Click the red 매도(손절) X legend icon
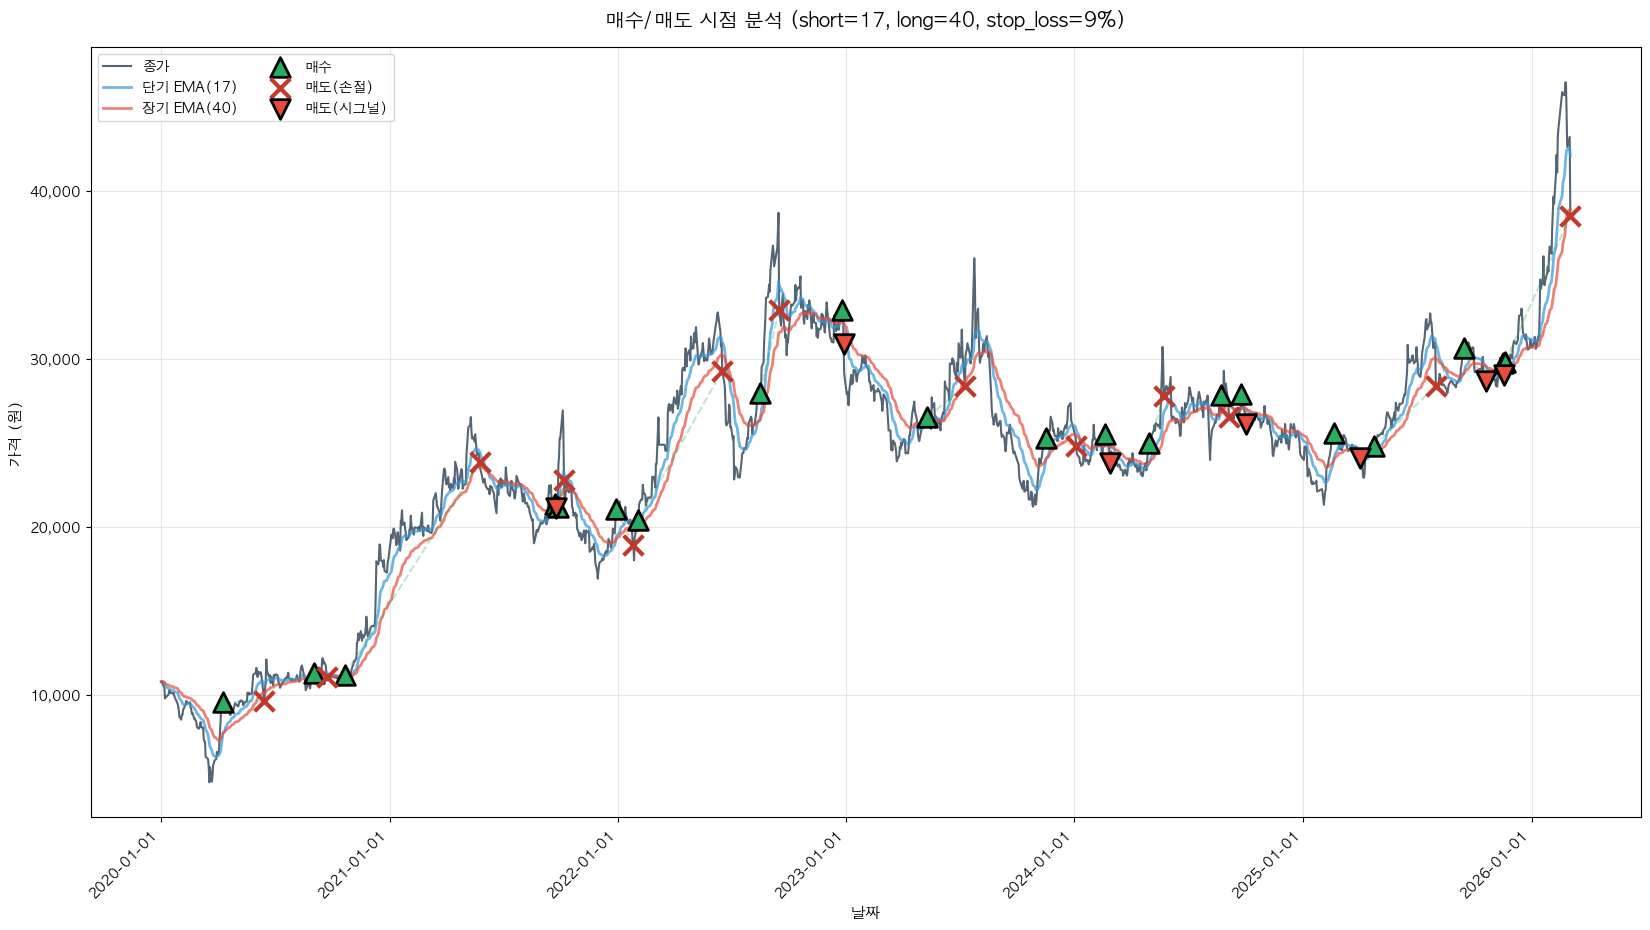This screenshot has width=1650, height=930. click(x=280, y=87)
